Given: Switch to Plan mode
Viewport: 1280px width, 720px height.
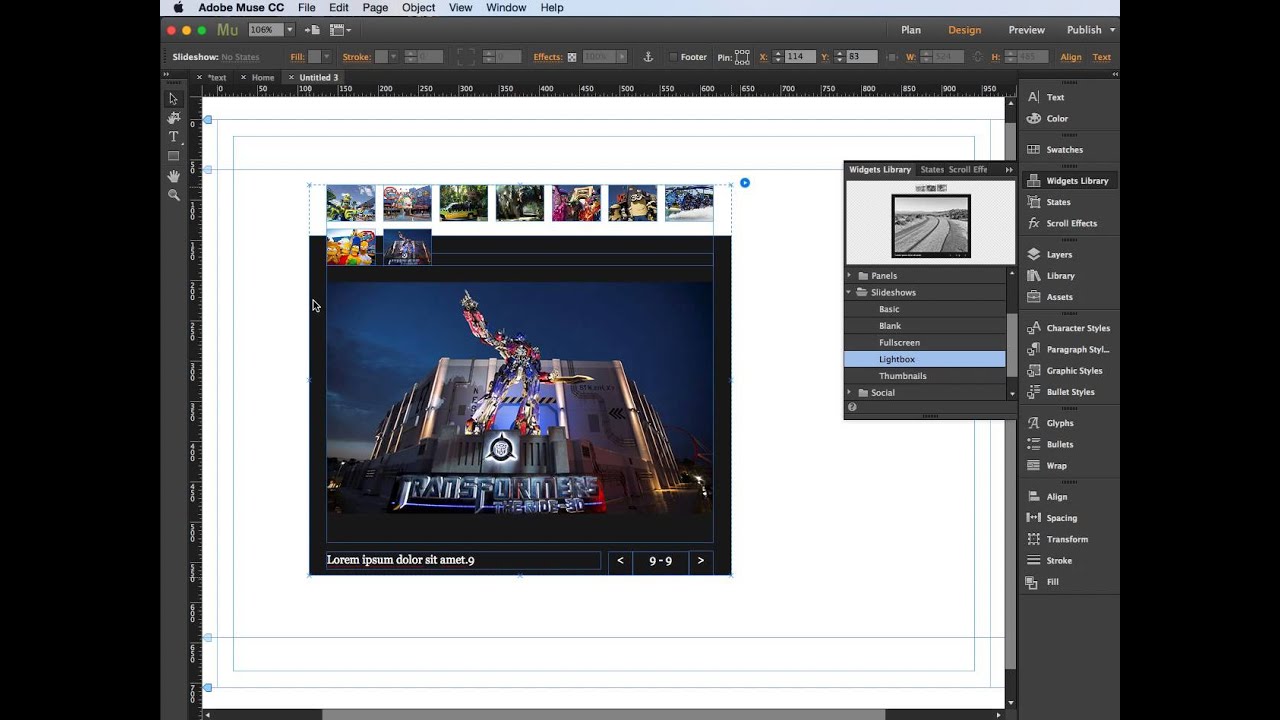Looking at the screenshot, I should [911, 30].
